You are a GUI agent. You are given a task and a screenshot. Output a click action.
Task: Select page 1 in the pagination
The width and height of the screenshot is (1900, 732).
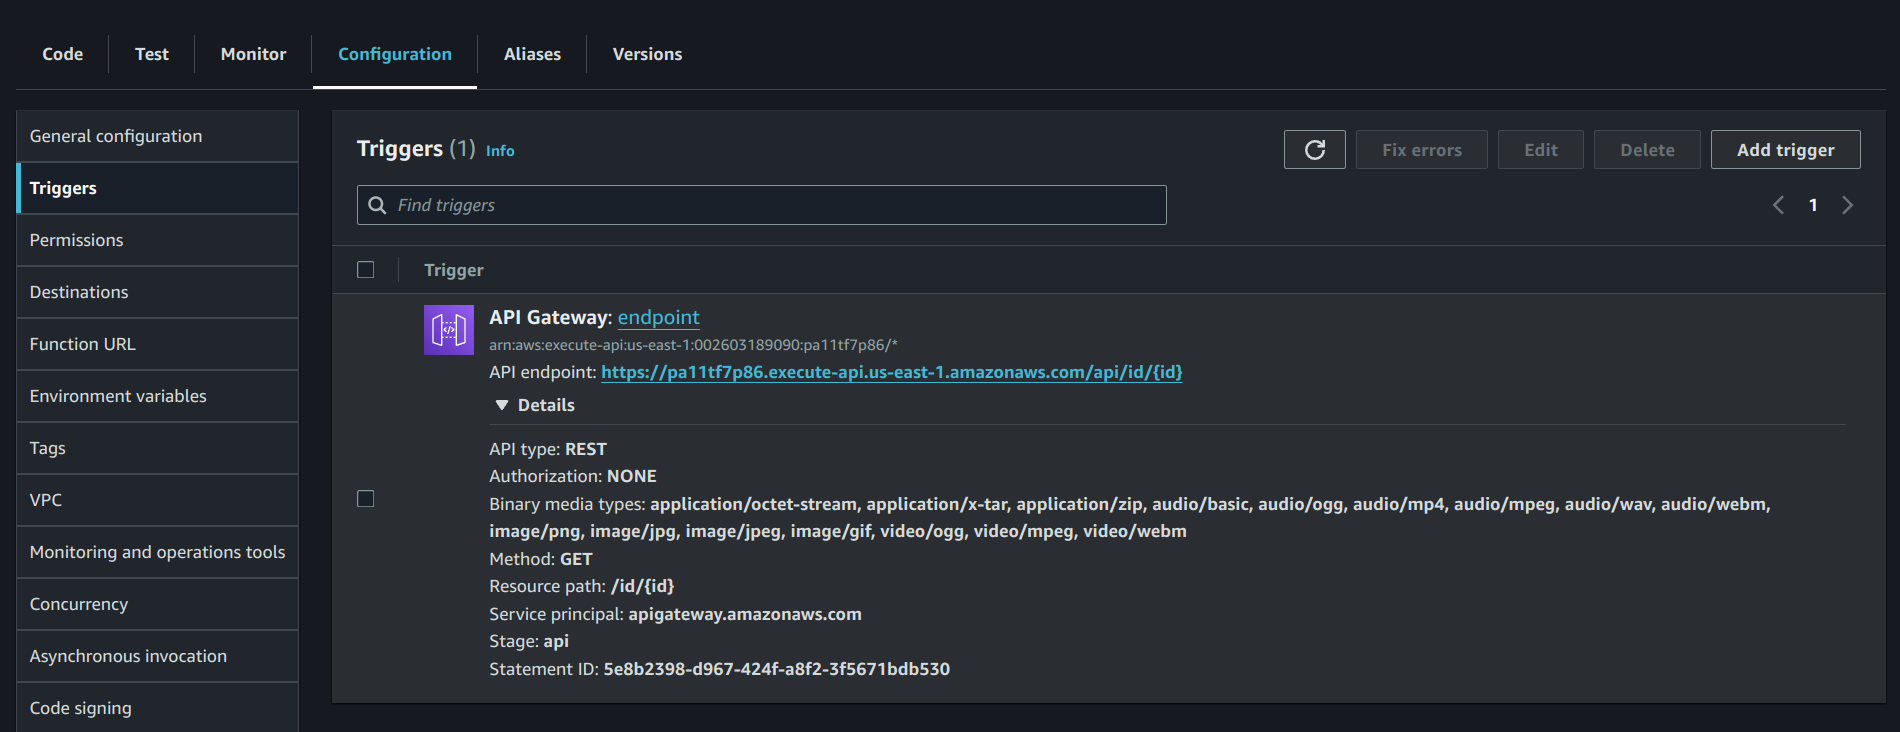pos(1813,205)
